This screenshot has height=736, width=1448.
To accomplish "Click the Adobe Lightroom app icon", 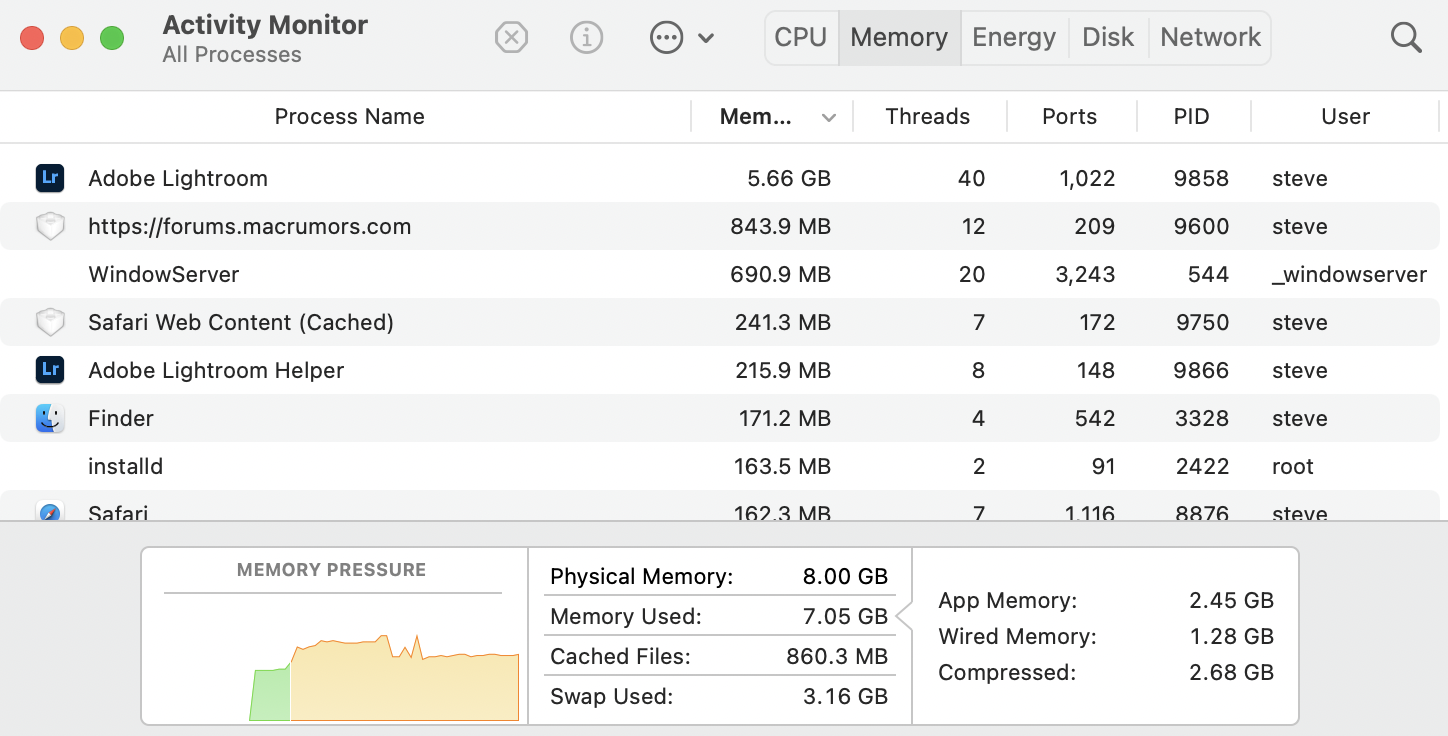I will click(50, 178).
